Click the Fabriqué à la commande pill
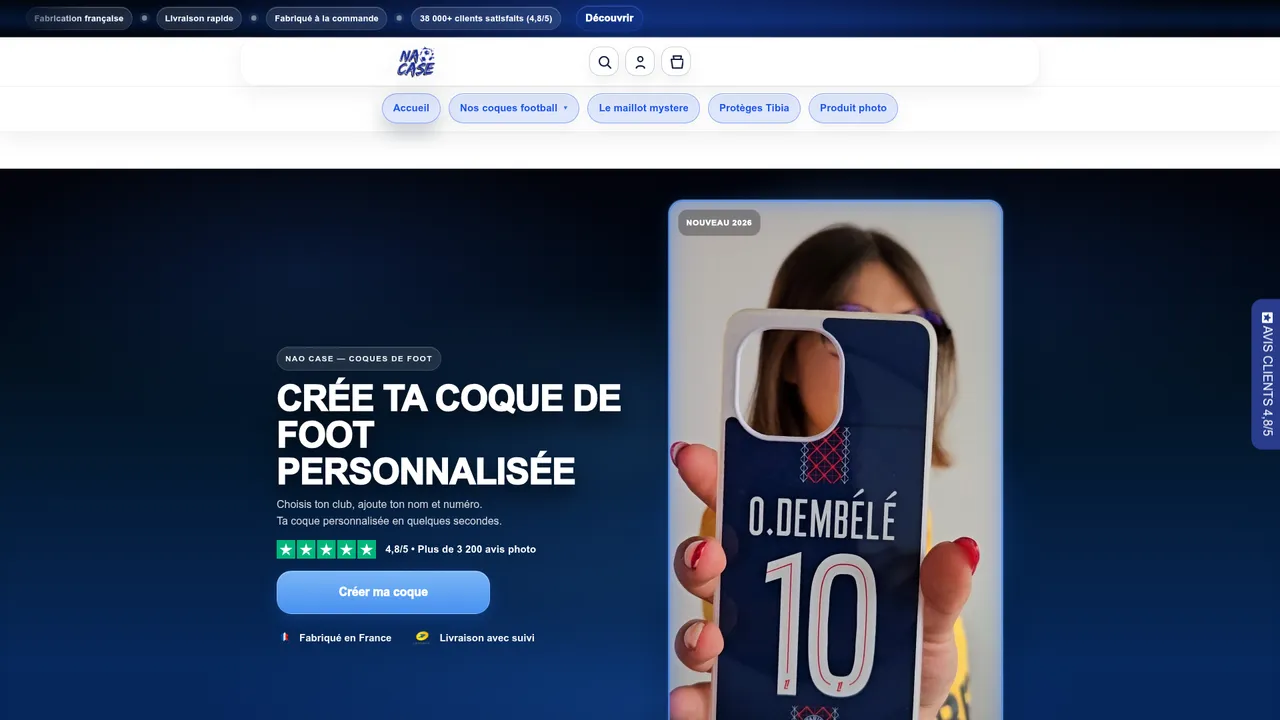The height and width of the screenshot is (720, 1280). 326,18
